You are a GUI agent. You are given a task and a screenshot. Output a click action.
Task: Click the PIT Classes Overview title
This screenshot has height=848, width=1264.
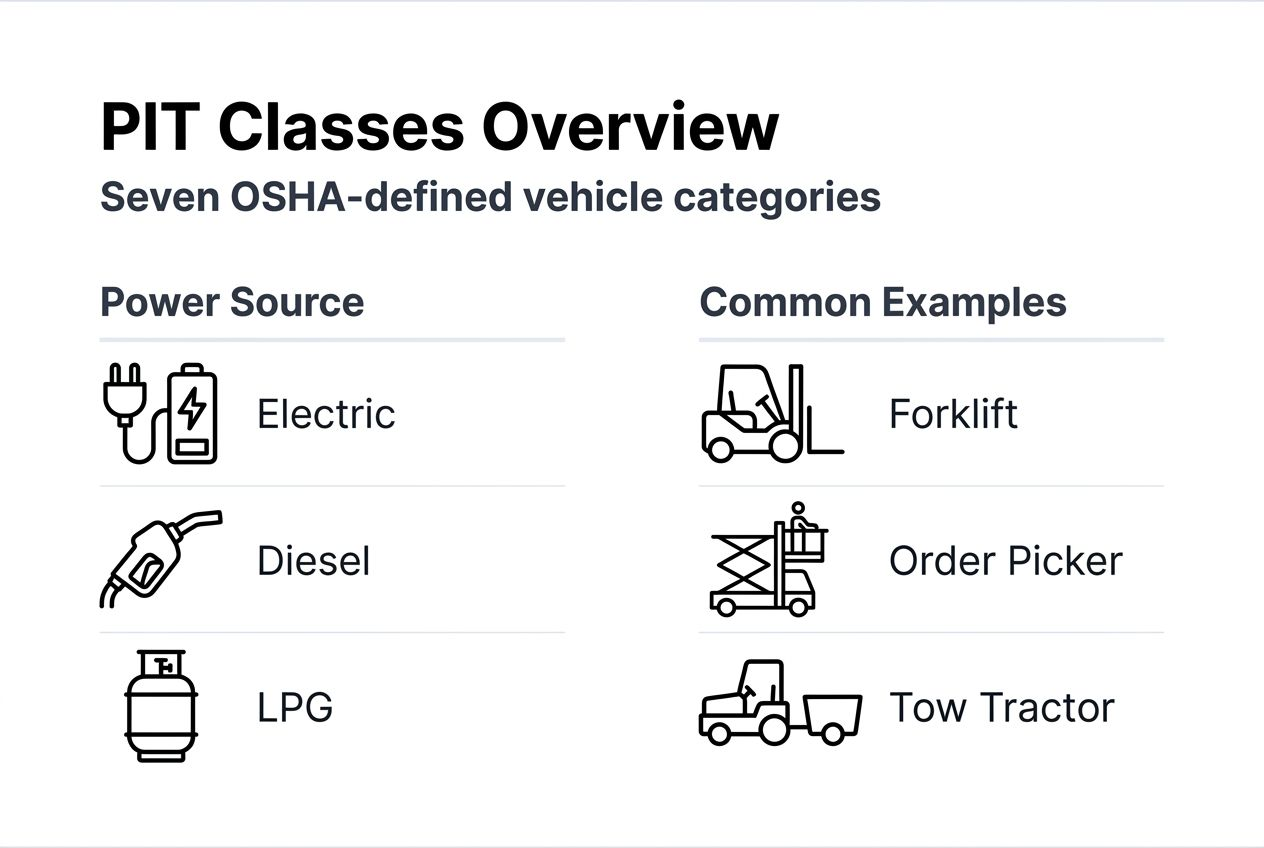tap(439, 128)
